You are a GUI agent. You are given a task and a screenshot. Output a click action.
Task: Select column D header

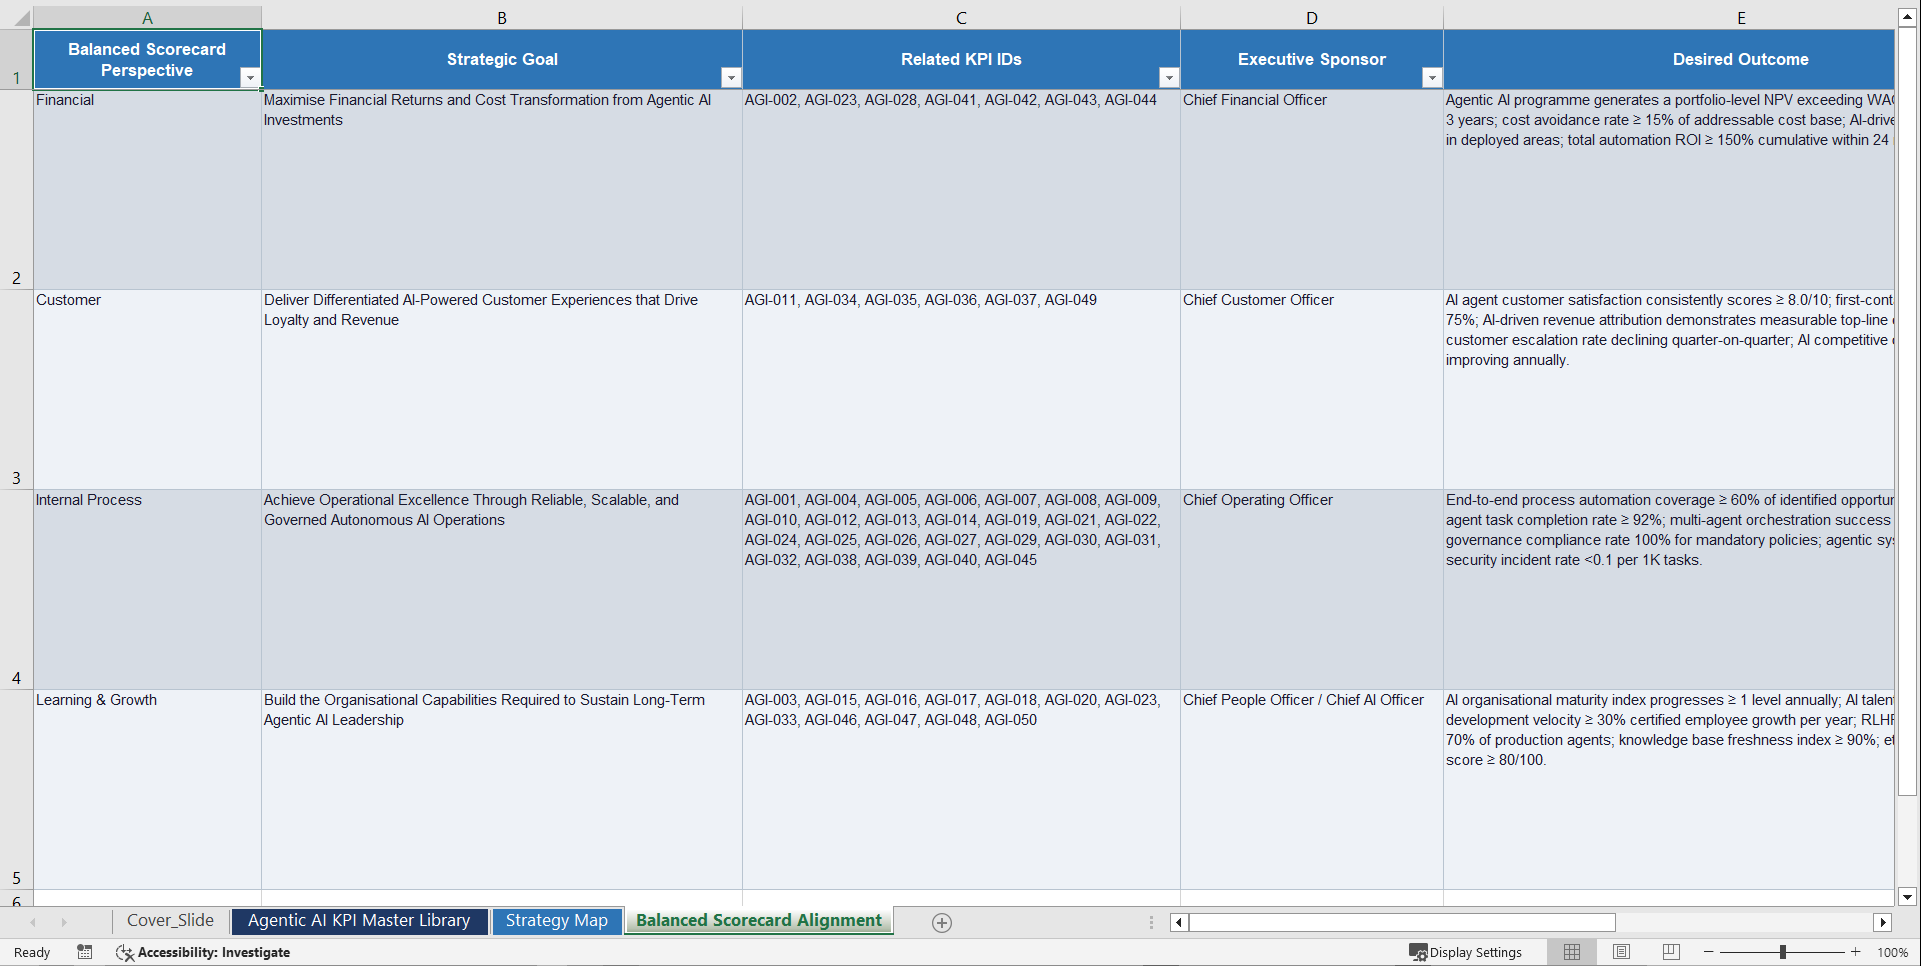tap(1312, 18)
